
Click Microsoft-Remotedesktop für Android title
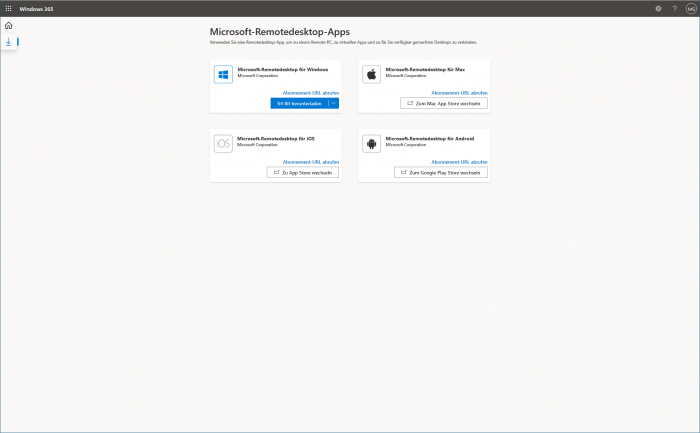(x=430, y=139)
